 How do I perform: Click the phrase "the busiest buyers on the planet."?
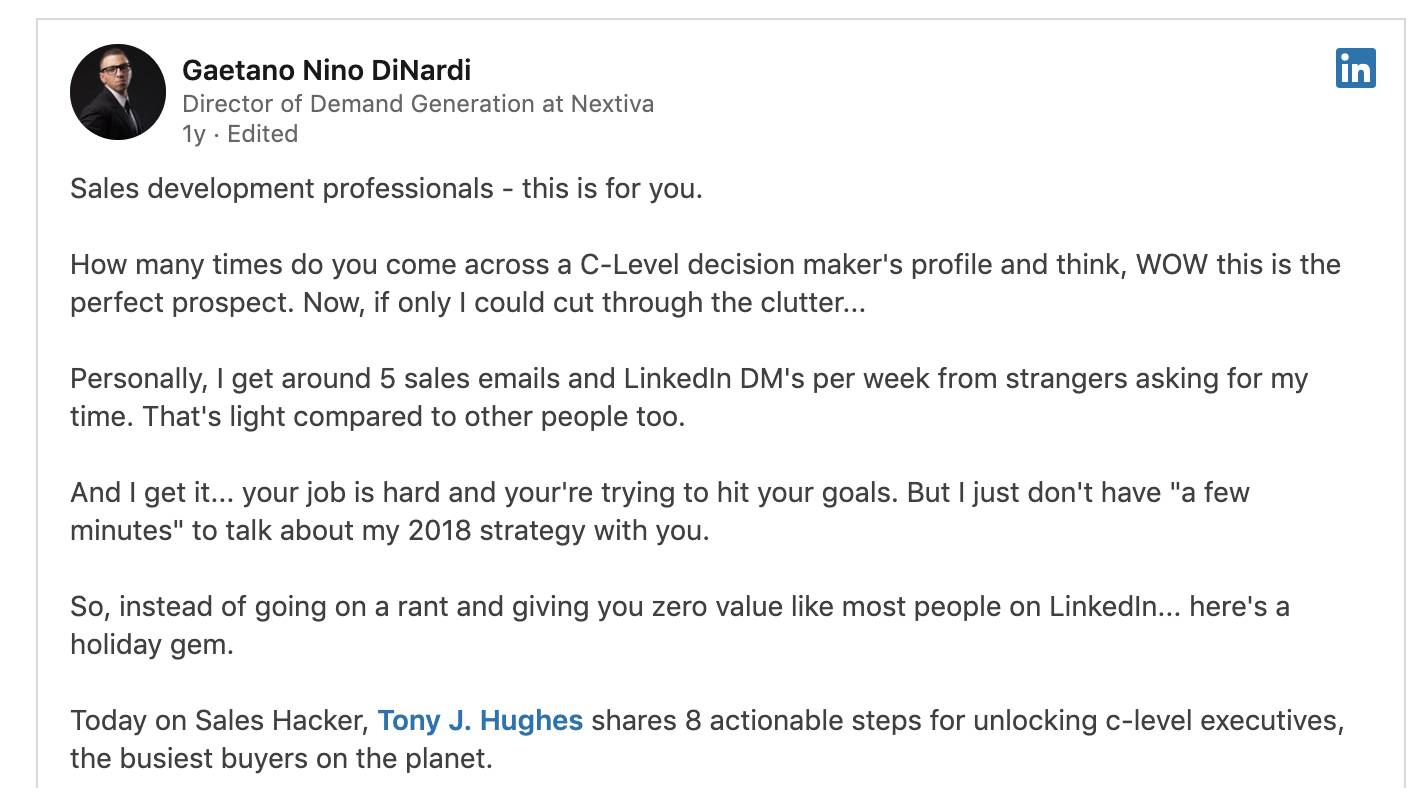(281, 759)
